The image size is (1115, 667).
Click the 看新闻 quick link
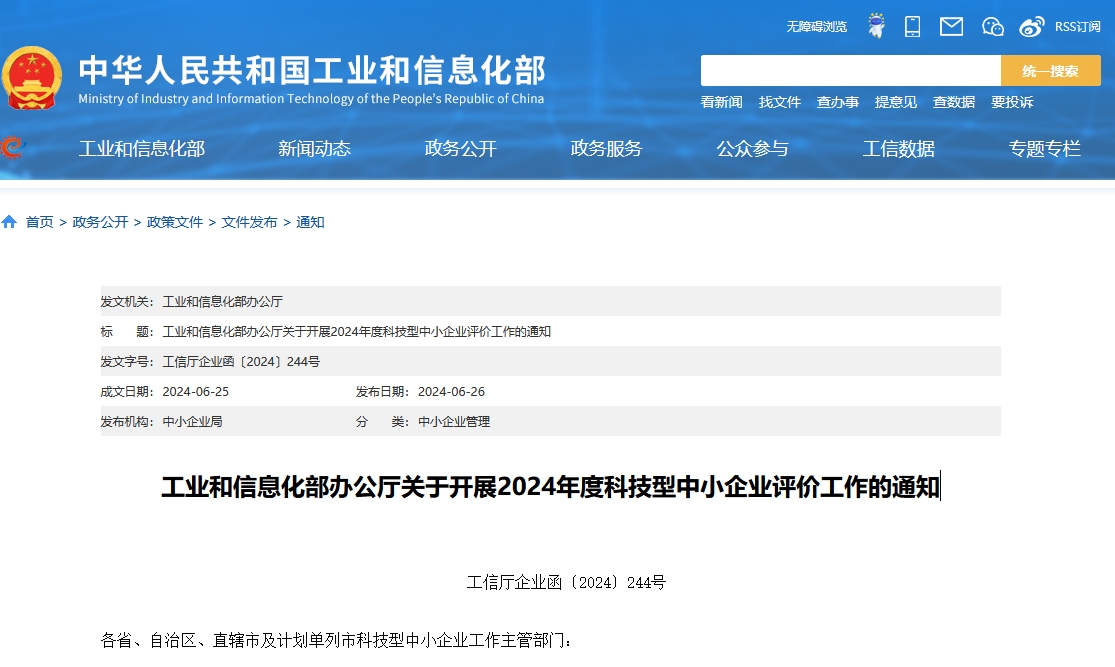721,102
